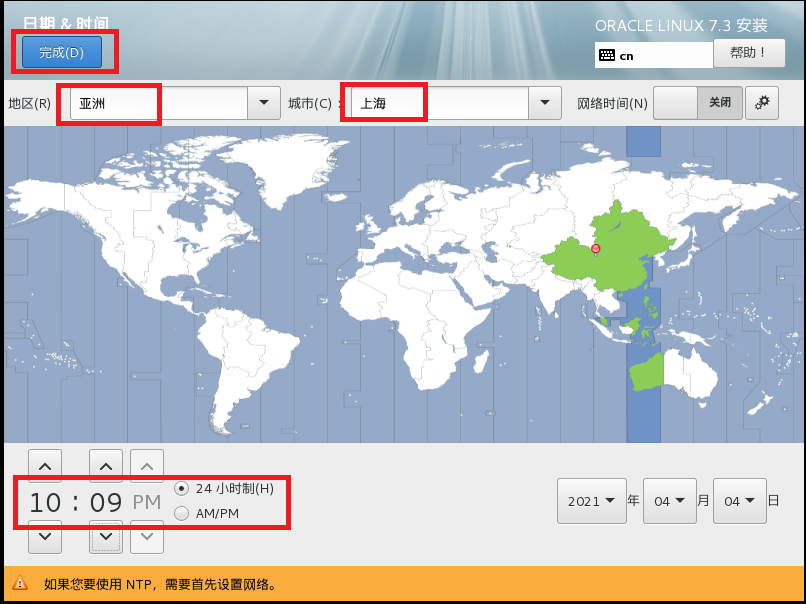Toggle the 网络时间 network time switch
The image size is (806, 604).
698,103
